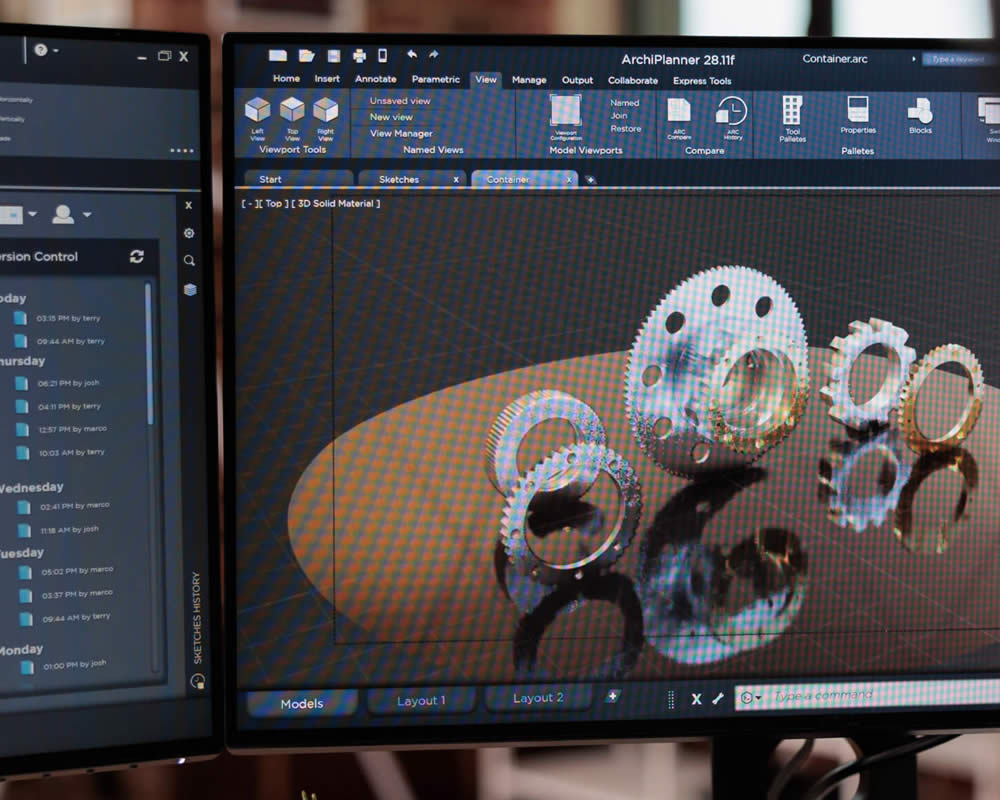
Task: Switch to the Layout 1 tab
Action: pyautogui.click(x=421, y=701)
